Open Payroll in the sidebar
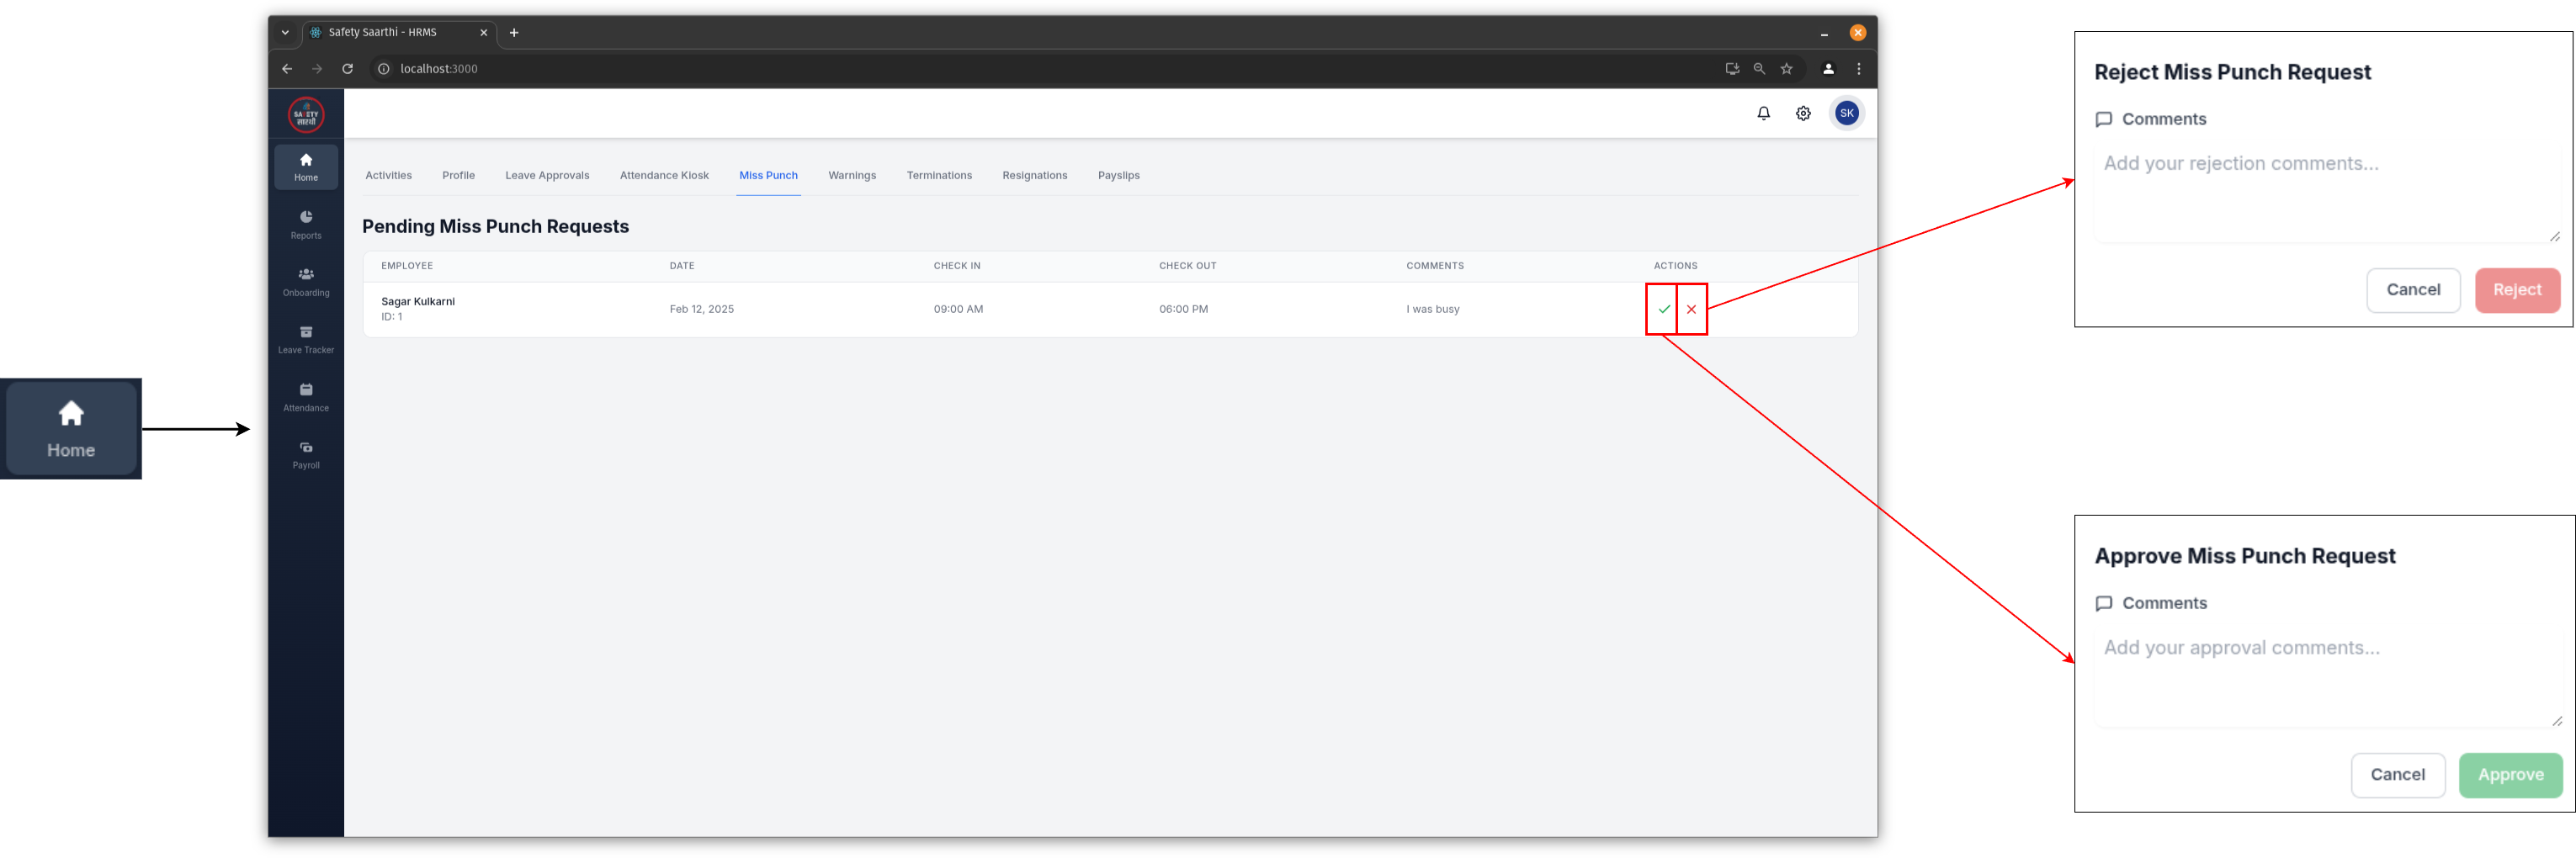Screen dimensions: 2576x858 (306, 454)
